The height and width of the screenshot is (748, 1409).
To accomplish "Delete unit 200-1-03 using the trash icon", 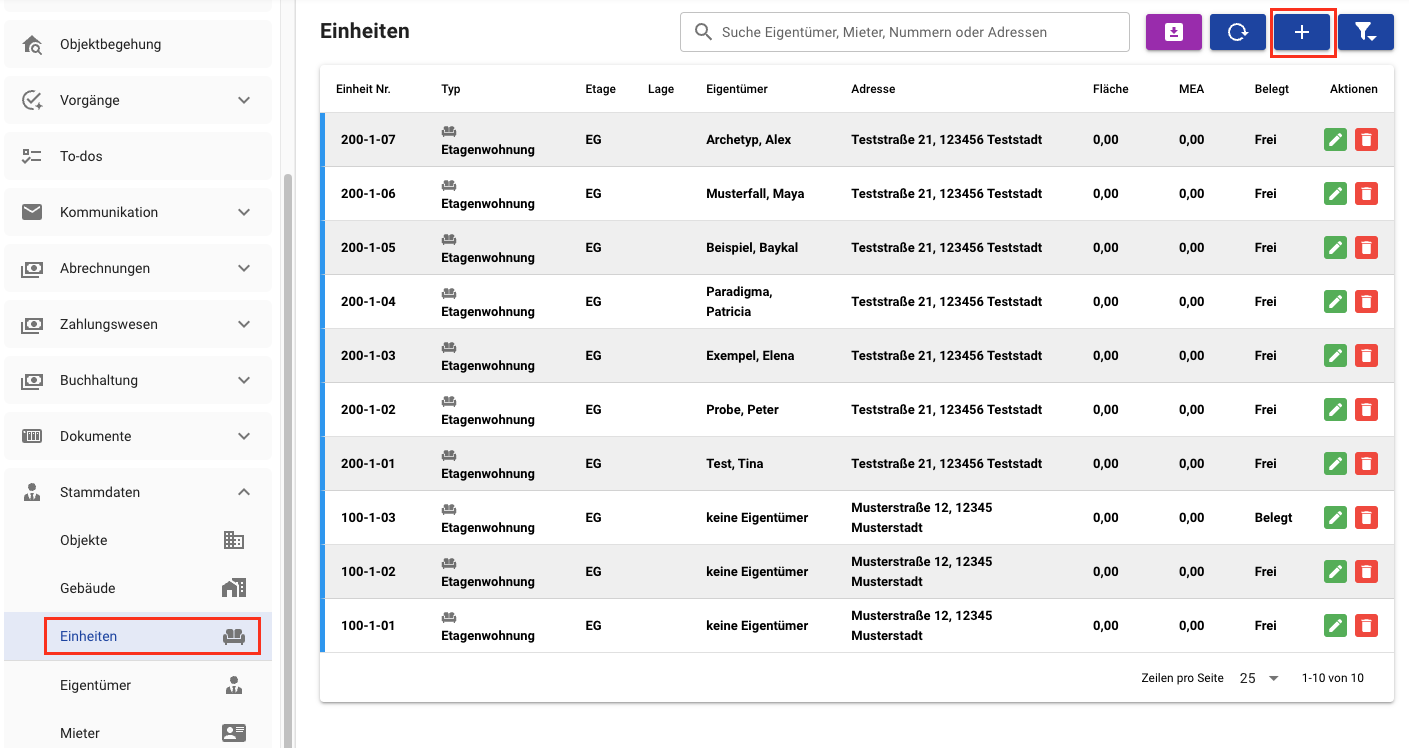I will 1366,356.
